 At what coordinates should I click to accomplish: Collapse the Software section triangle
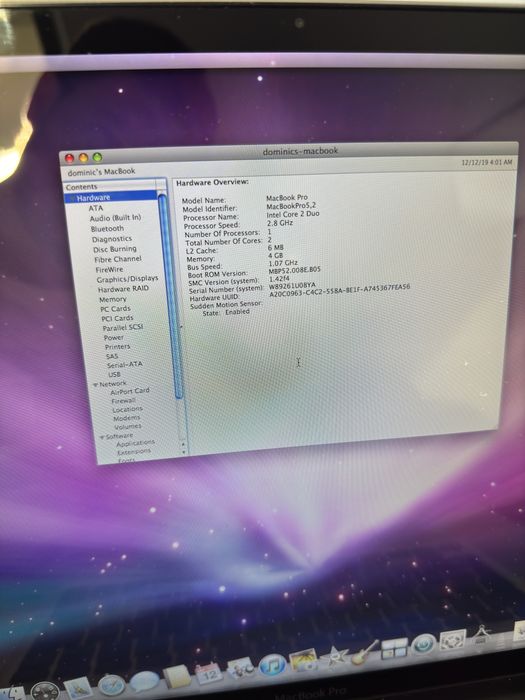click(102, 437)
